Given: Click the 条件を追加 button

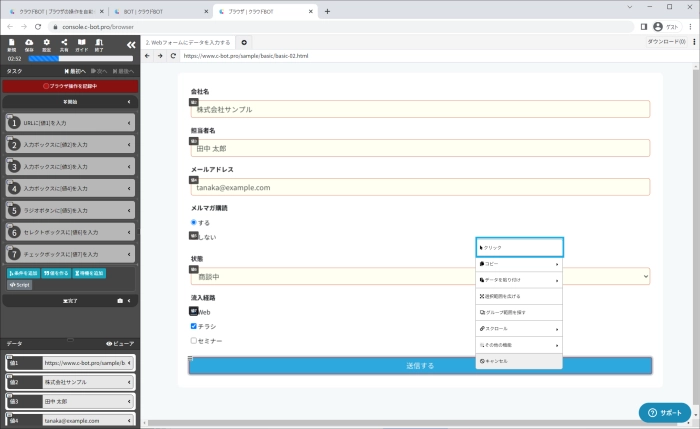Looking at the screenshot, I should point(24,273).
